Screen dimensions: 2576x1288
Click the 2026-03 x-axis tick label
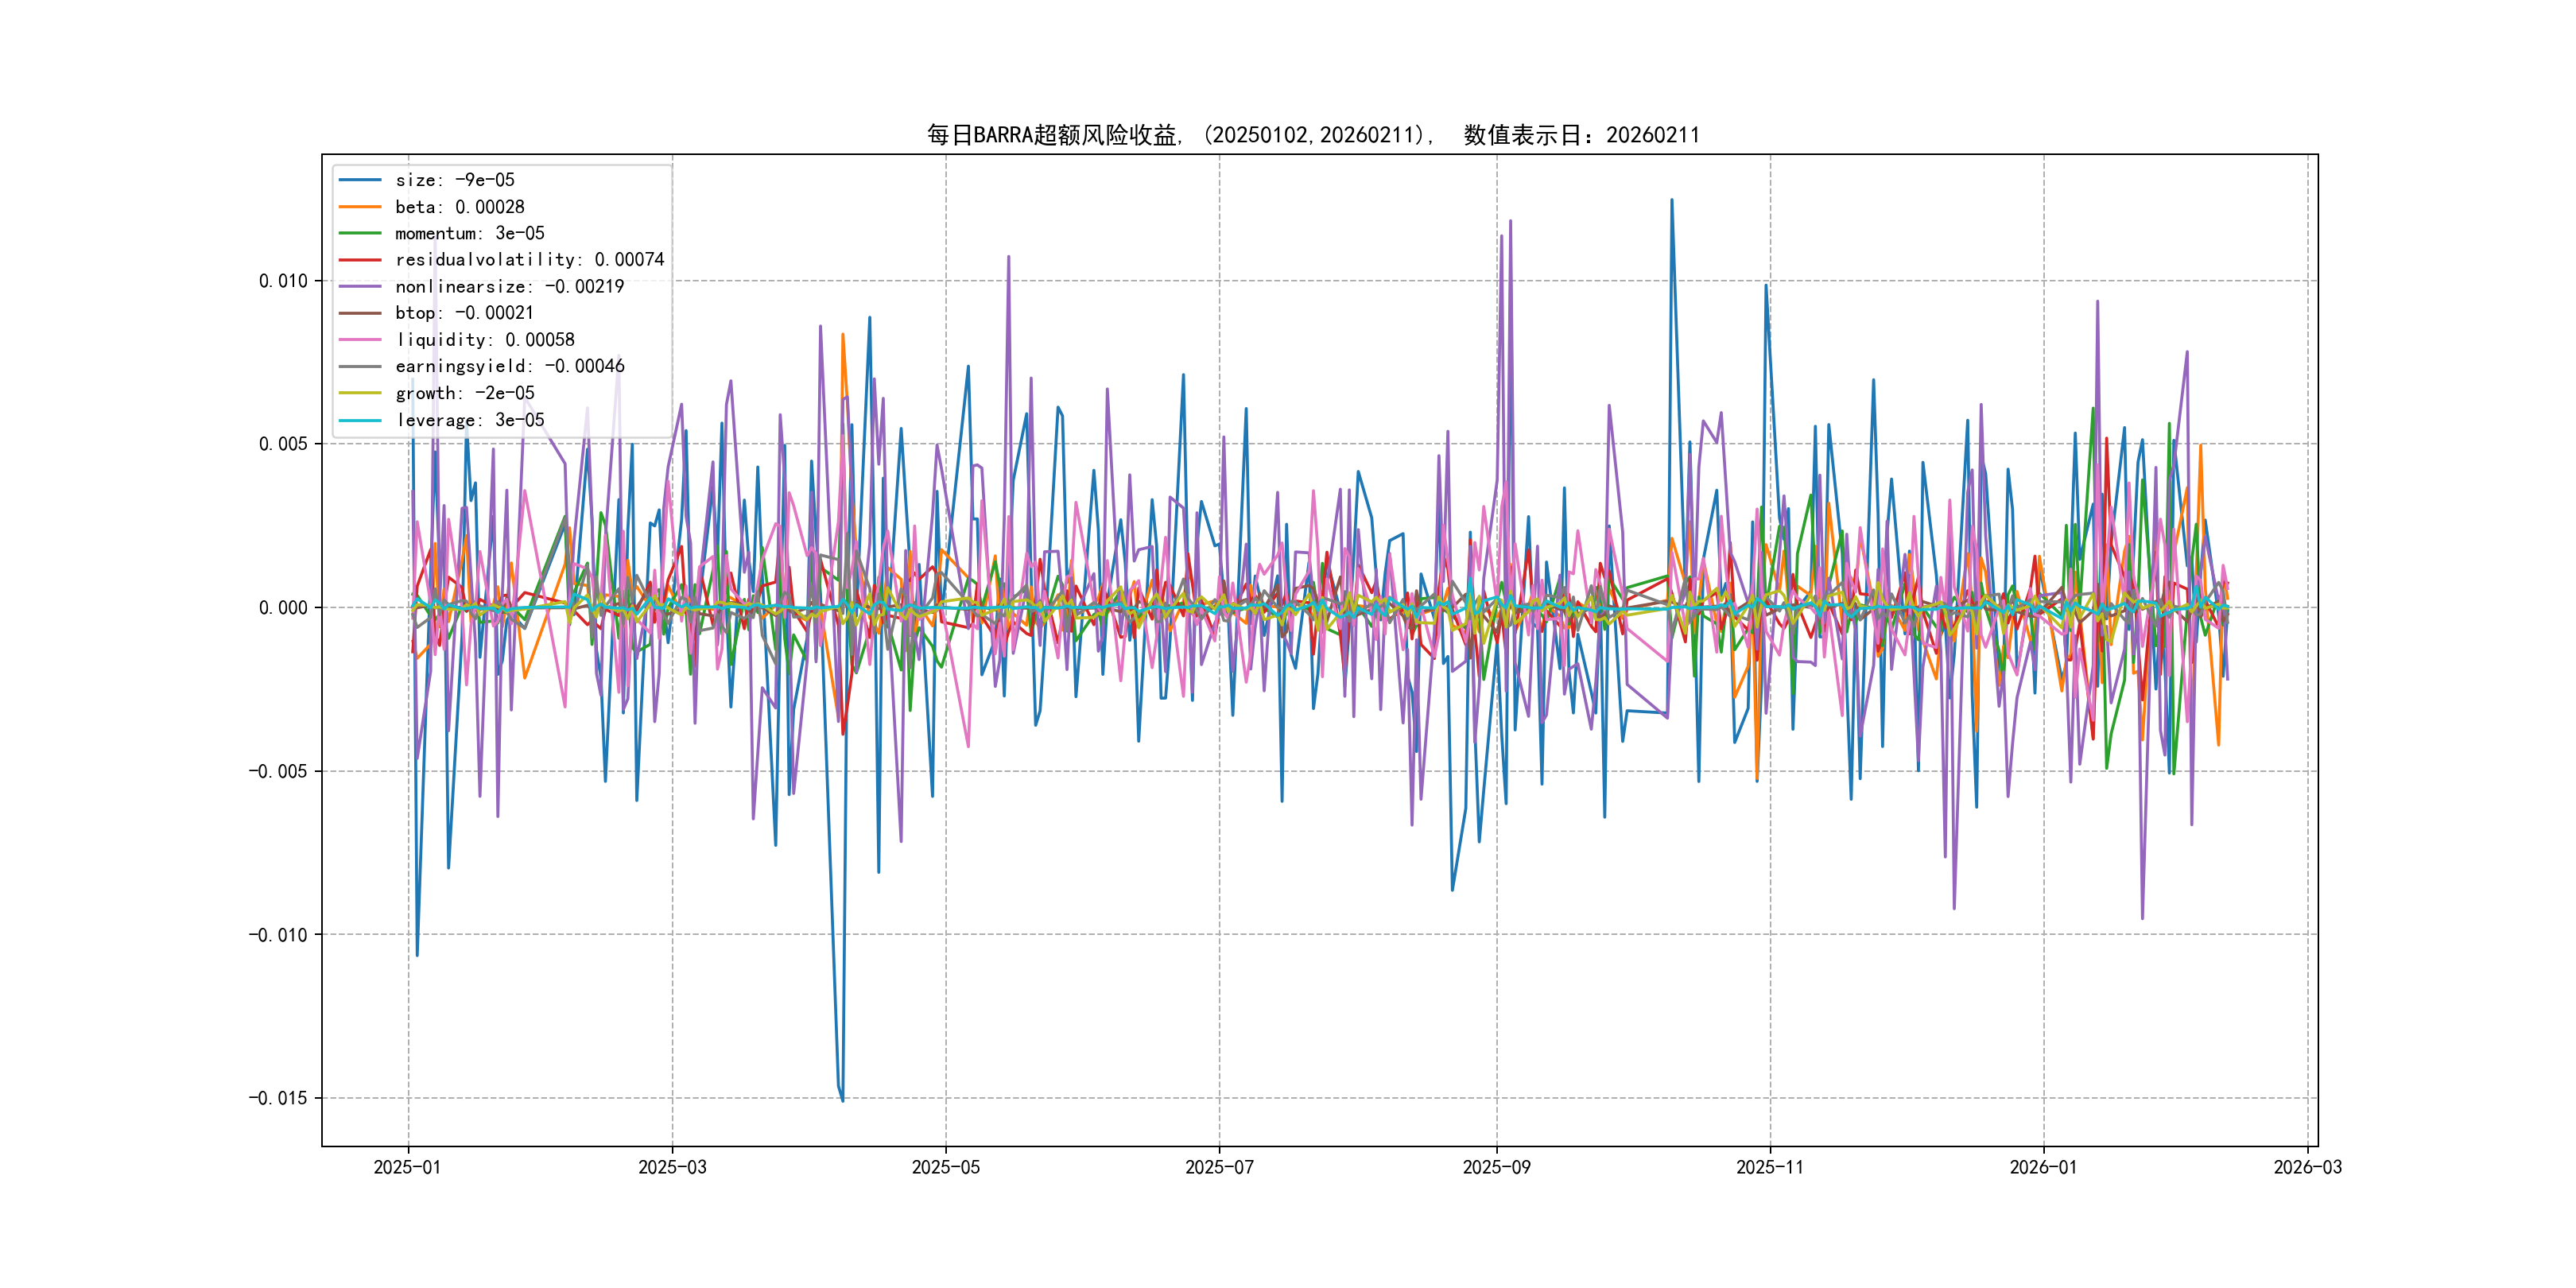[2307, 1167]
